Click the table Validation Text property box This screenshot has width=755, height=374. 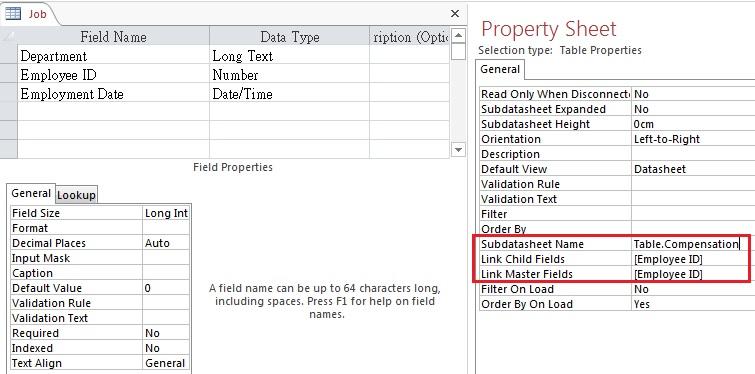[x=693, y=199]
